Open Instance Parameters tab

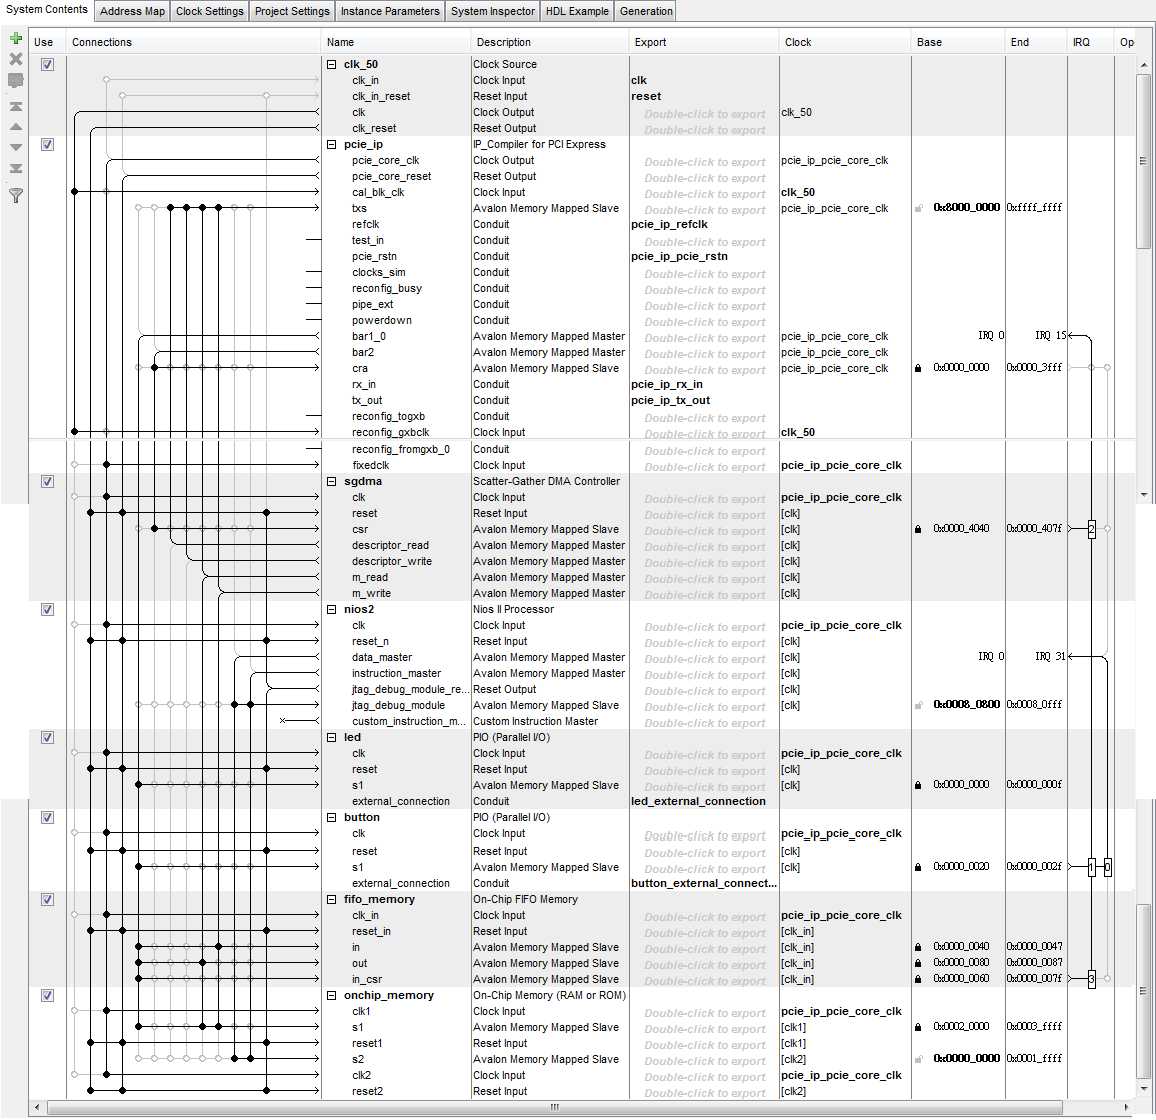click(390, 11)
